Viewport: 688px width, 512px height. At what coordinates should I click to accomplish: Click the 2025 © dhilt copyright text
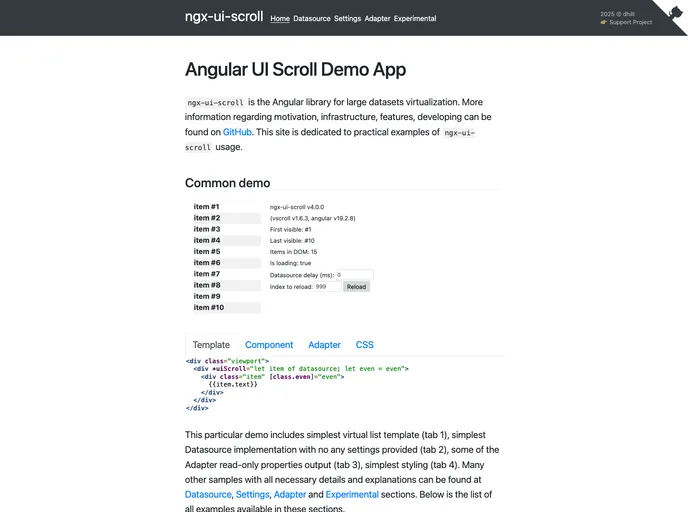click(x=617, y=14)
